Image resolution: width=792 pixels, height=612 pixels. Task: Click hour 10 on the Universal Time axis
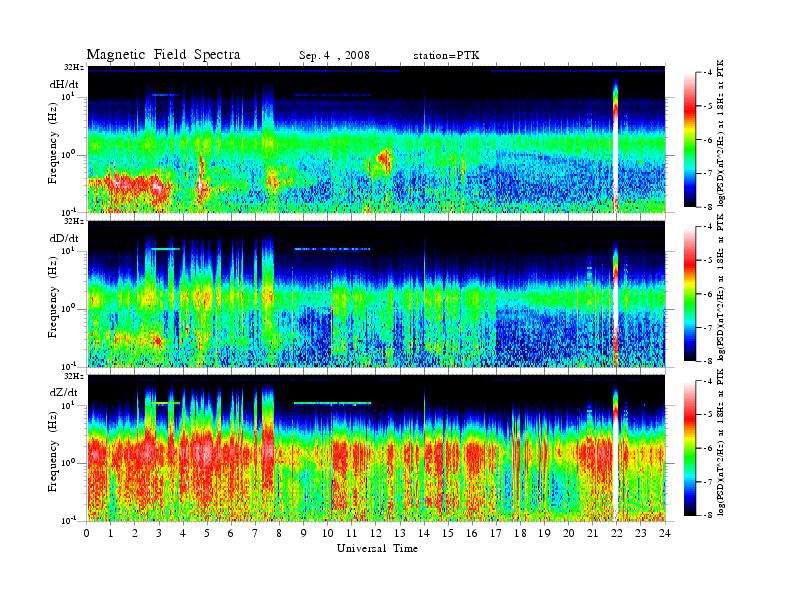[x=328, y=534]
